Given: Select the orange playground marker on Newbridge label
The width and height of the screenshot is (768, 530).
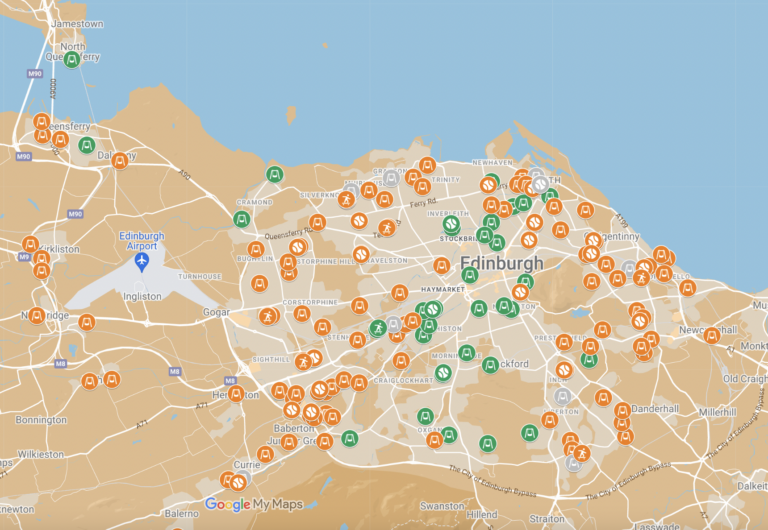Looking at the screenshot, I should (37, 316).
